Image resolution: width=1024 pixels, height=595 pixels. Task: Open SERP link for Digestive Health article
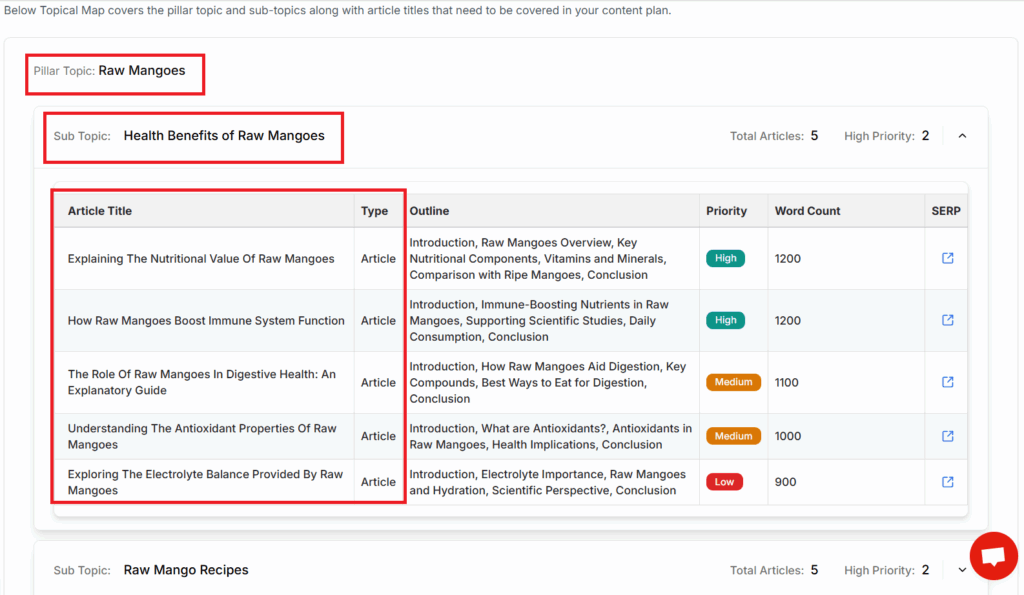(x=947, y=382)
